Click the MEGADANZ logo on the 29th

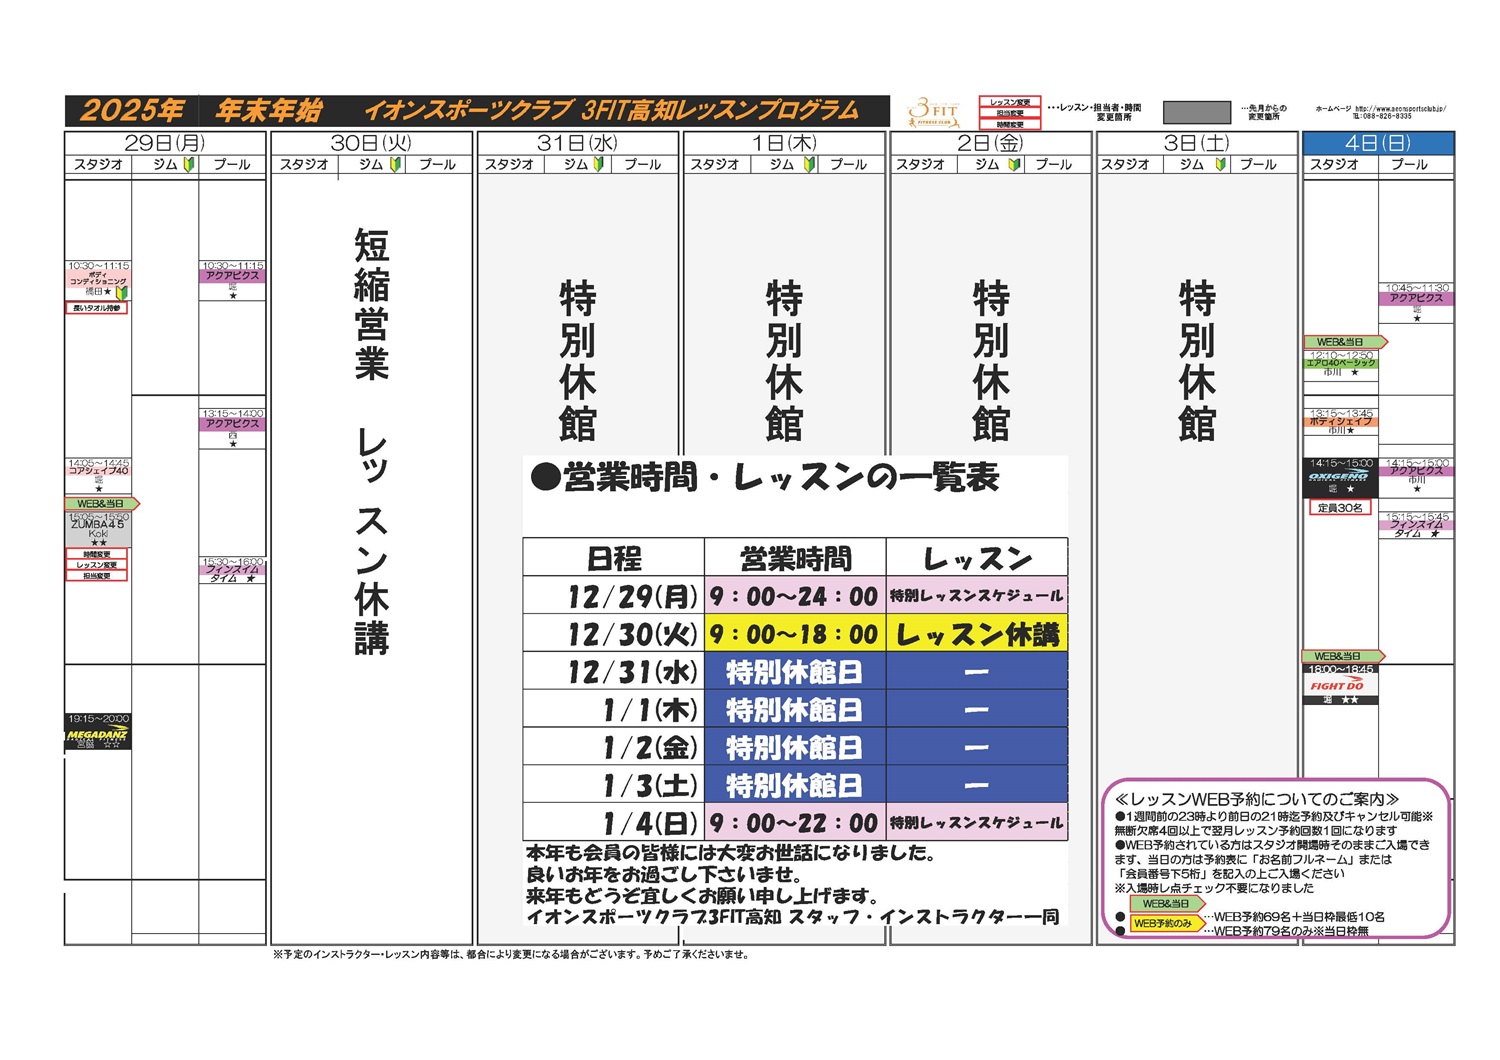(x=97, y=735)
